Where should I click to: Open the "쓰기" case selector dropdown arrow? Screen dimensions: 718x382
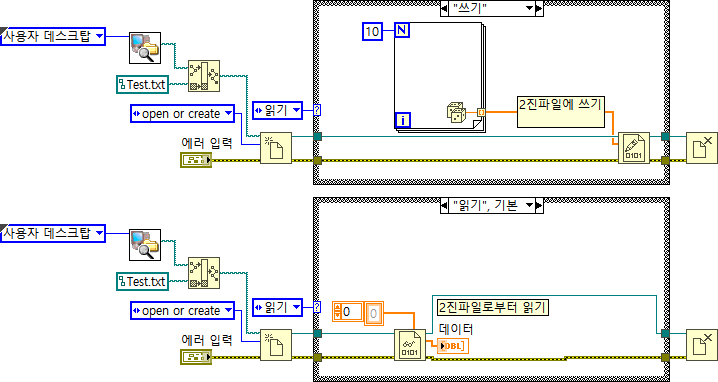click(529, 8)
